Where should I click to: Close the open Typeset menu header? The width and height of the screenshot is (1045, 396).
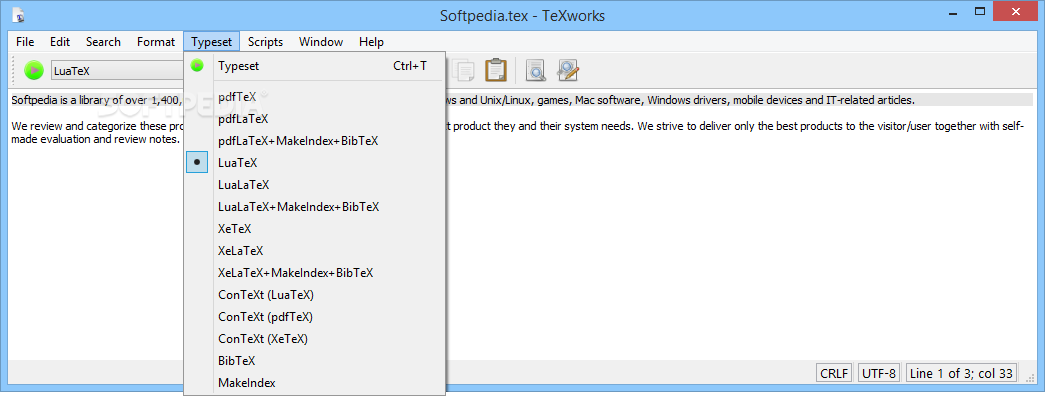(x=211, y=42)
